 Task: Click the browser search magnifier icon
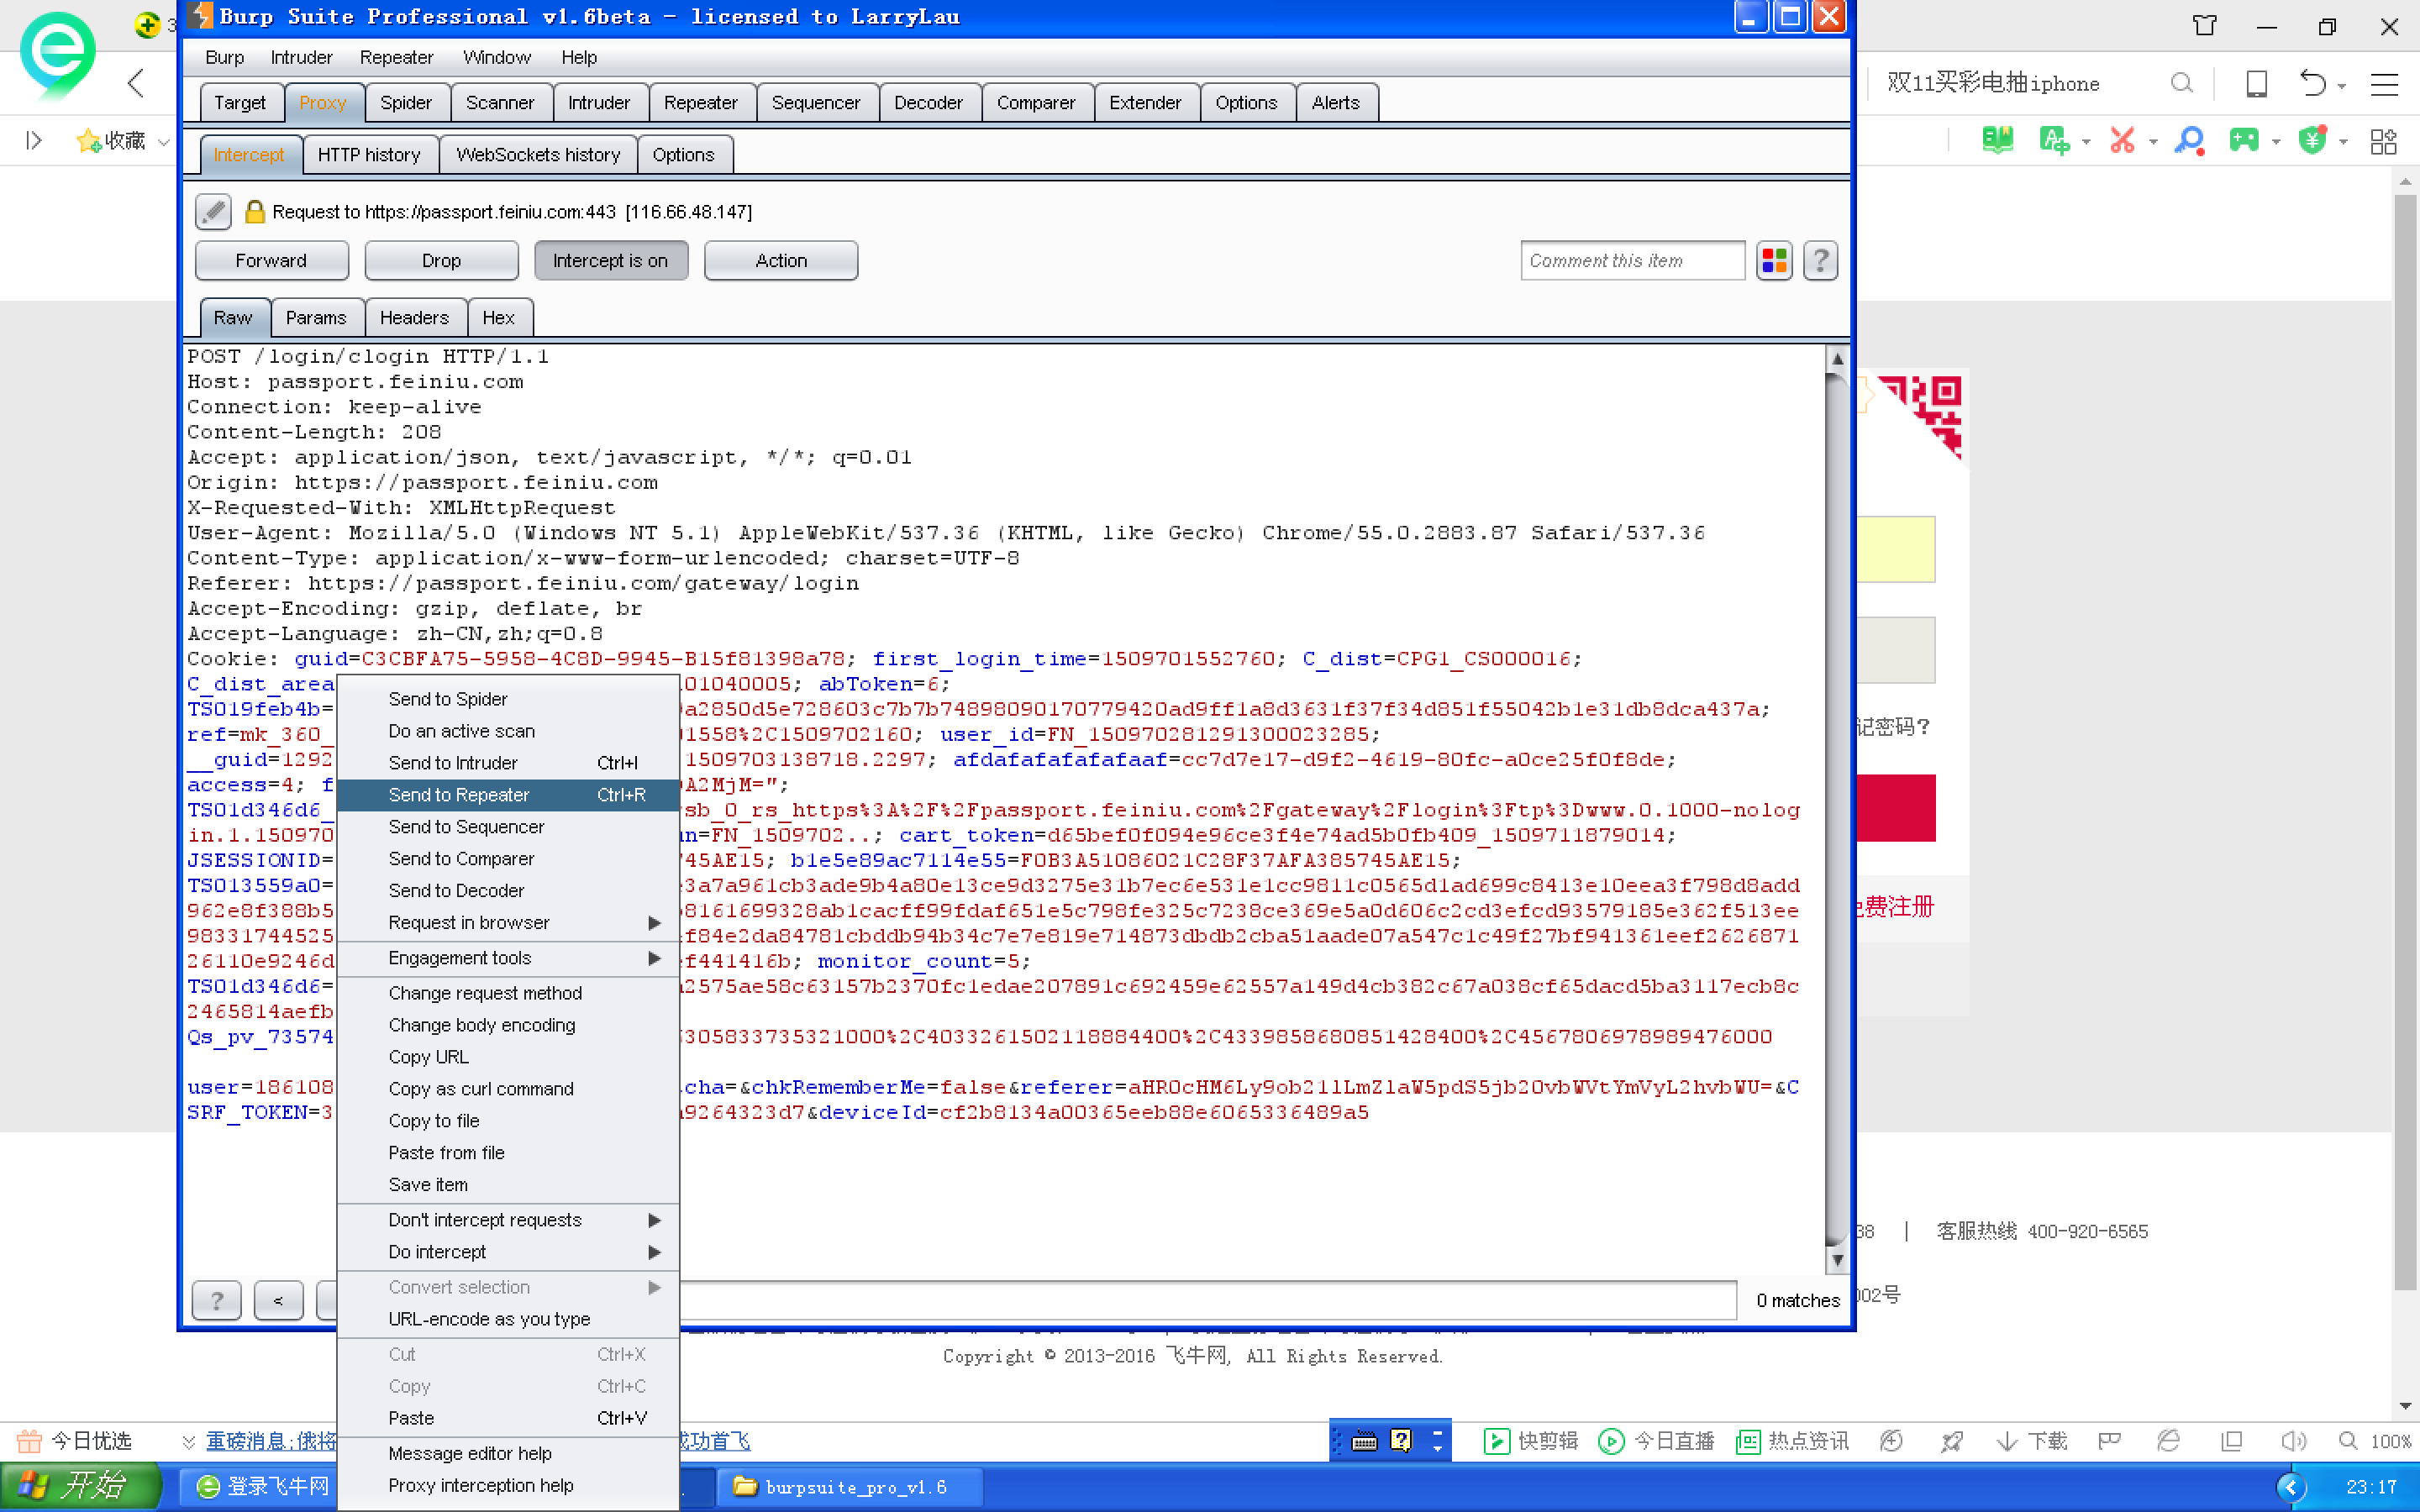click(x=2181, y=83)
